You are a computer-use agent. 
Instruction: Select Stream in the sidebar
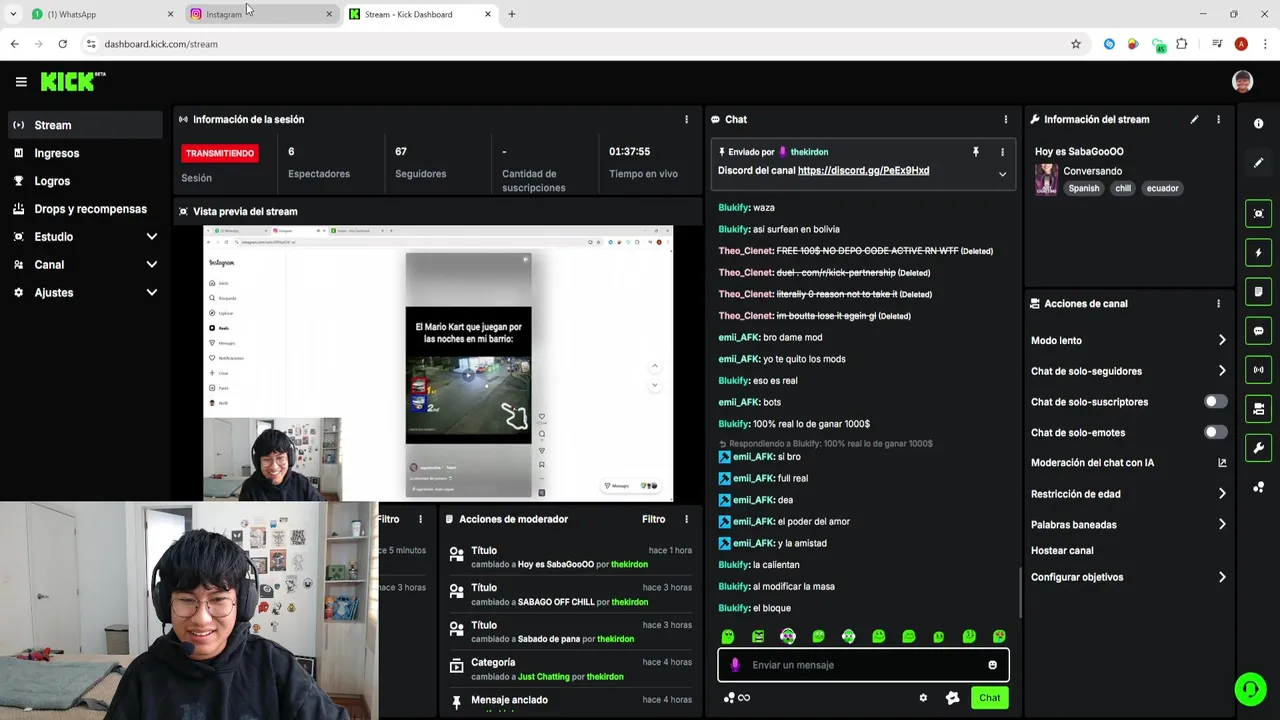86,125
